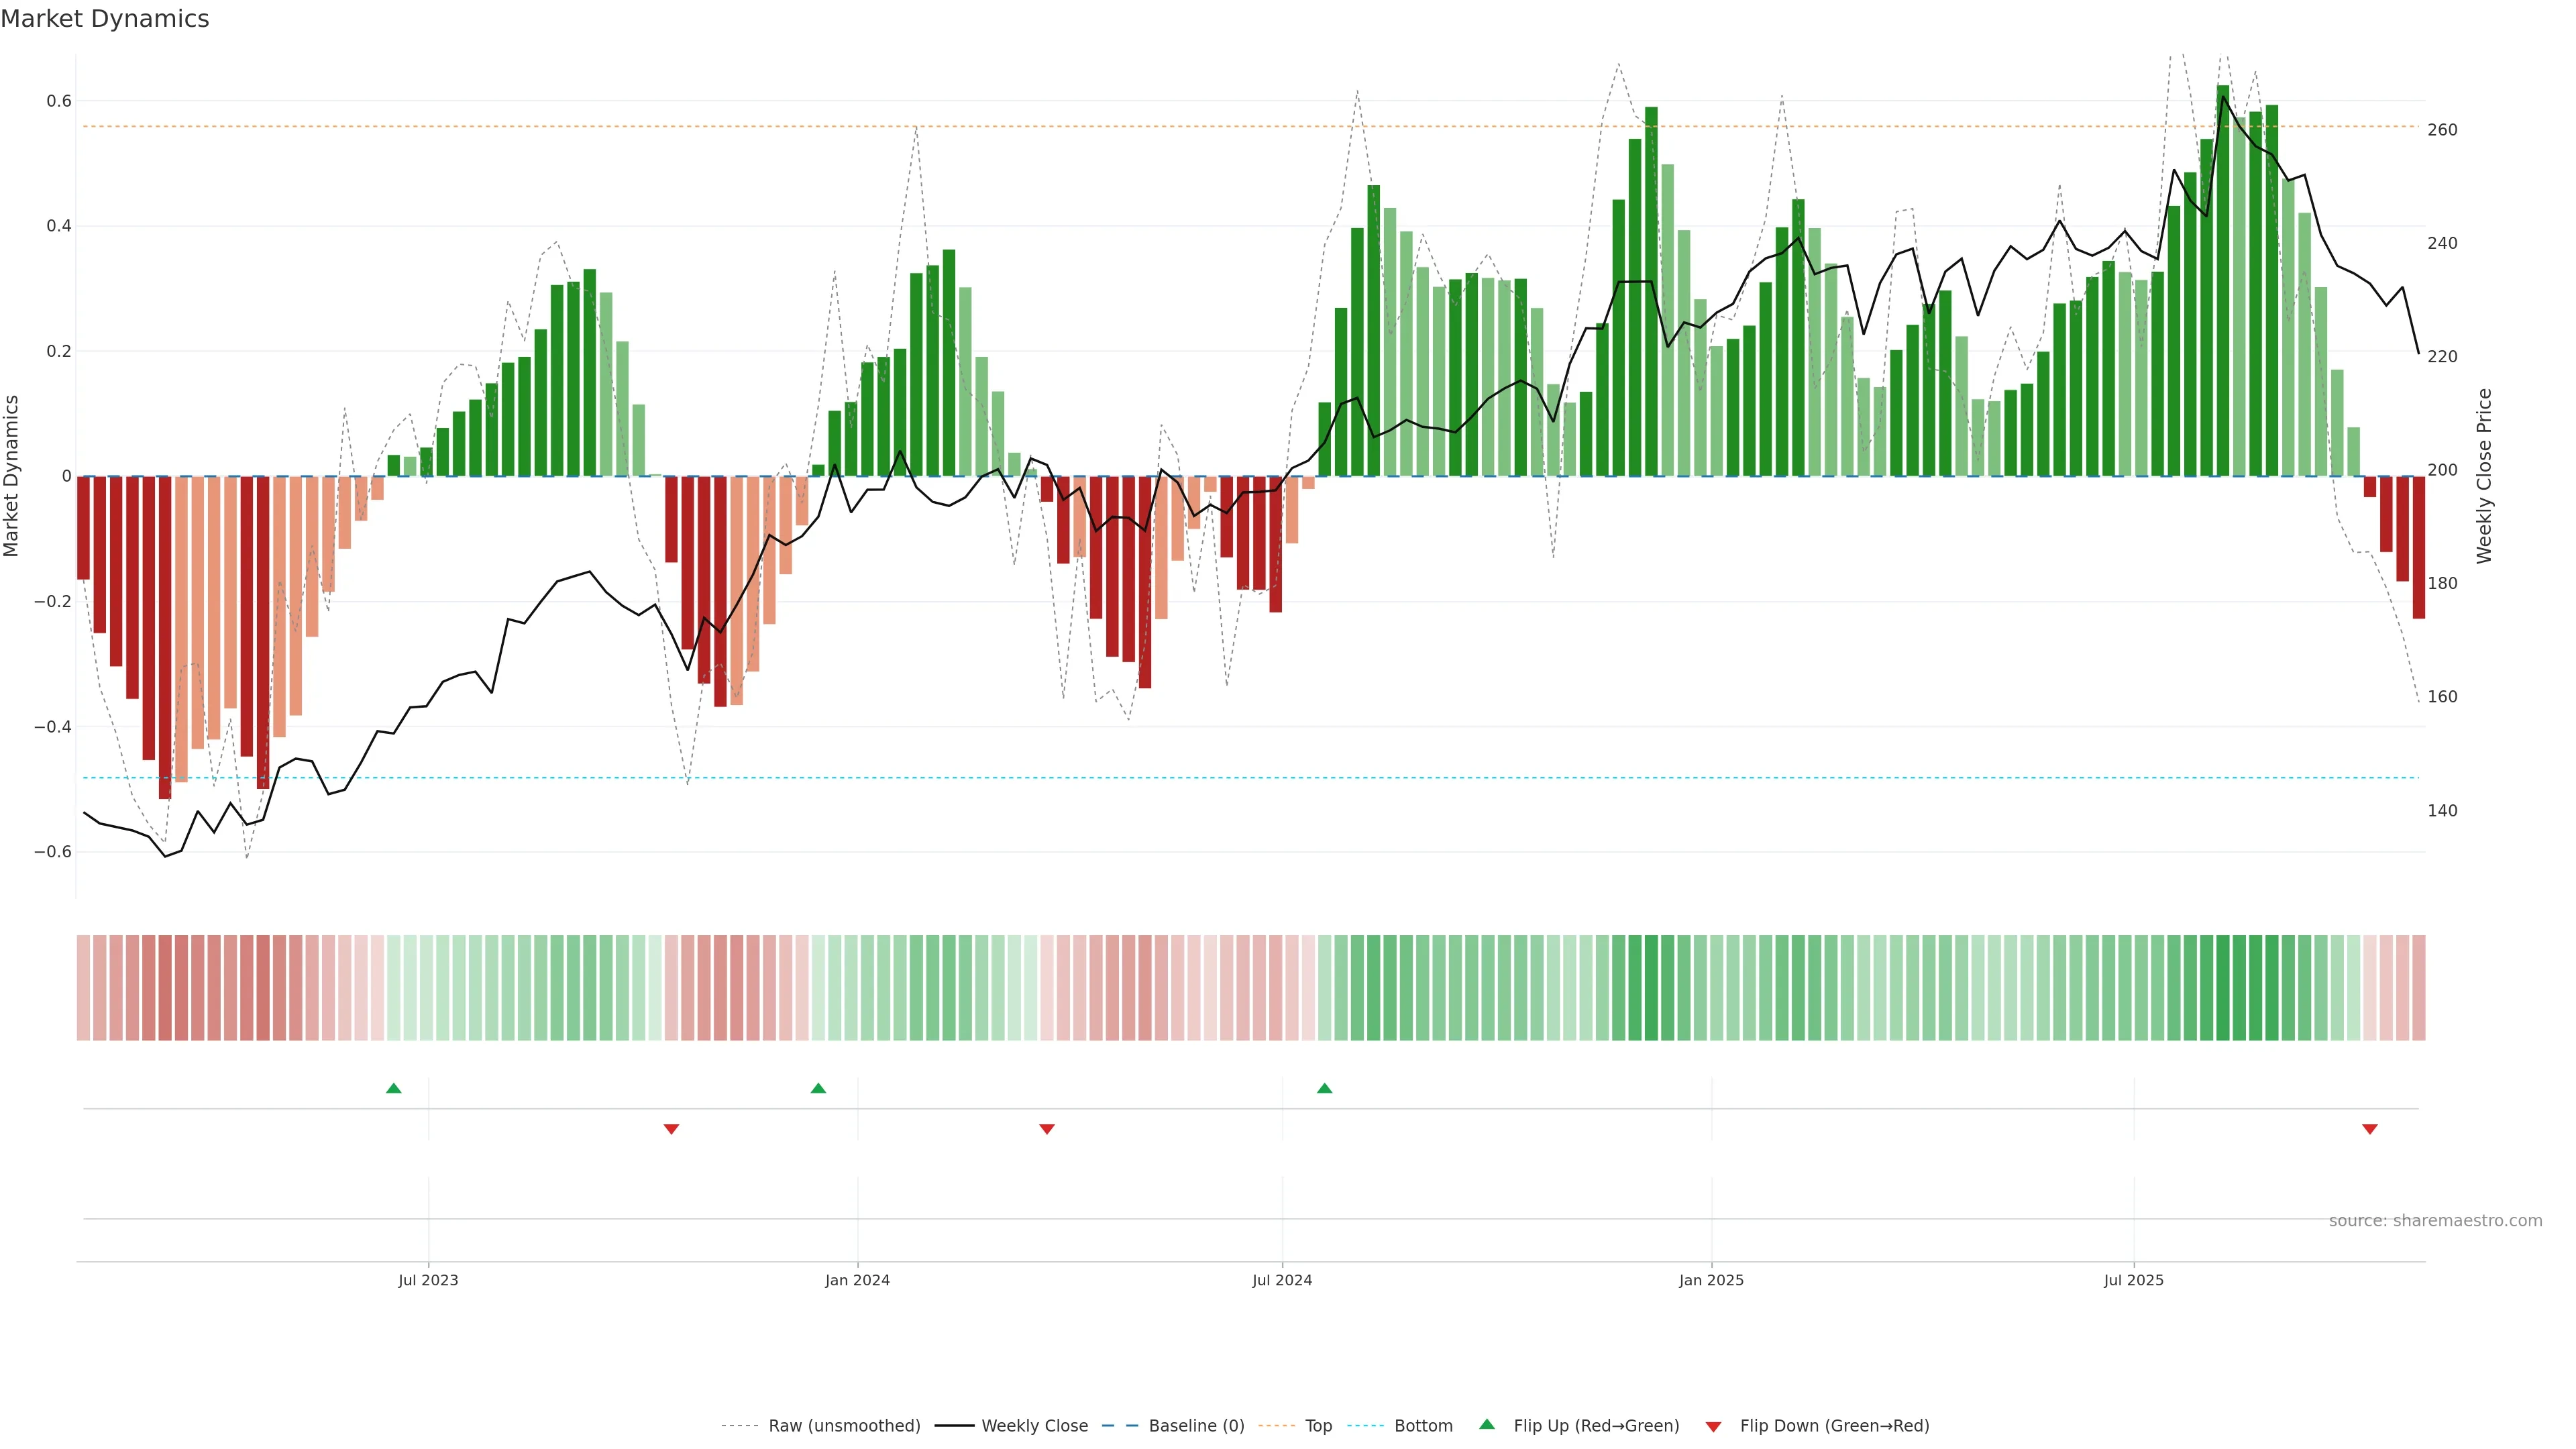Click the green Flip Up marker before Jan 2024
2576x1449 pixels.
(x=818, y=1088)
